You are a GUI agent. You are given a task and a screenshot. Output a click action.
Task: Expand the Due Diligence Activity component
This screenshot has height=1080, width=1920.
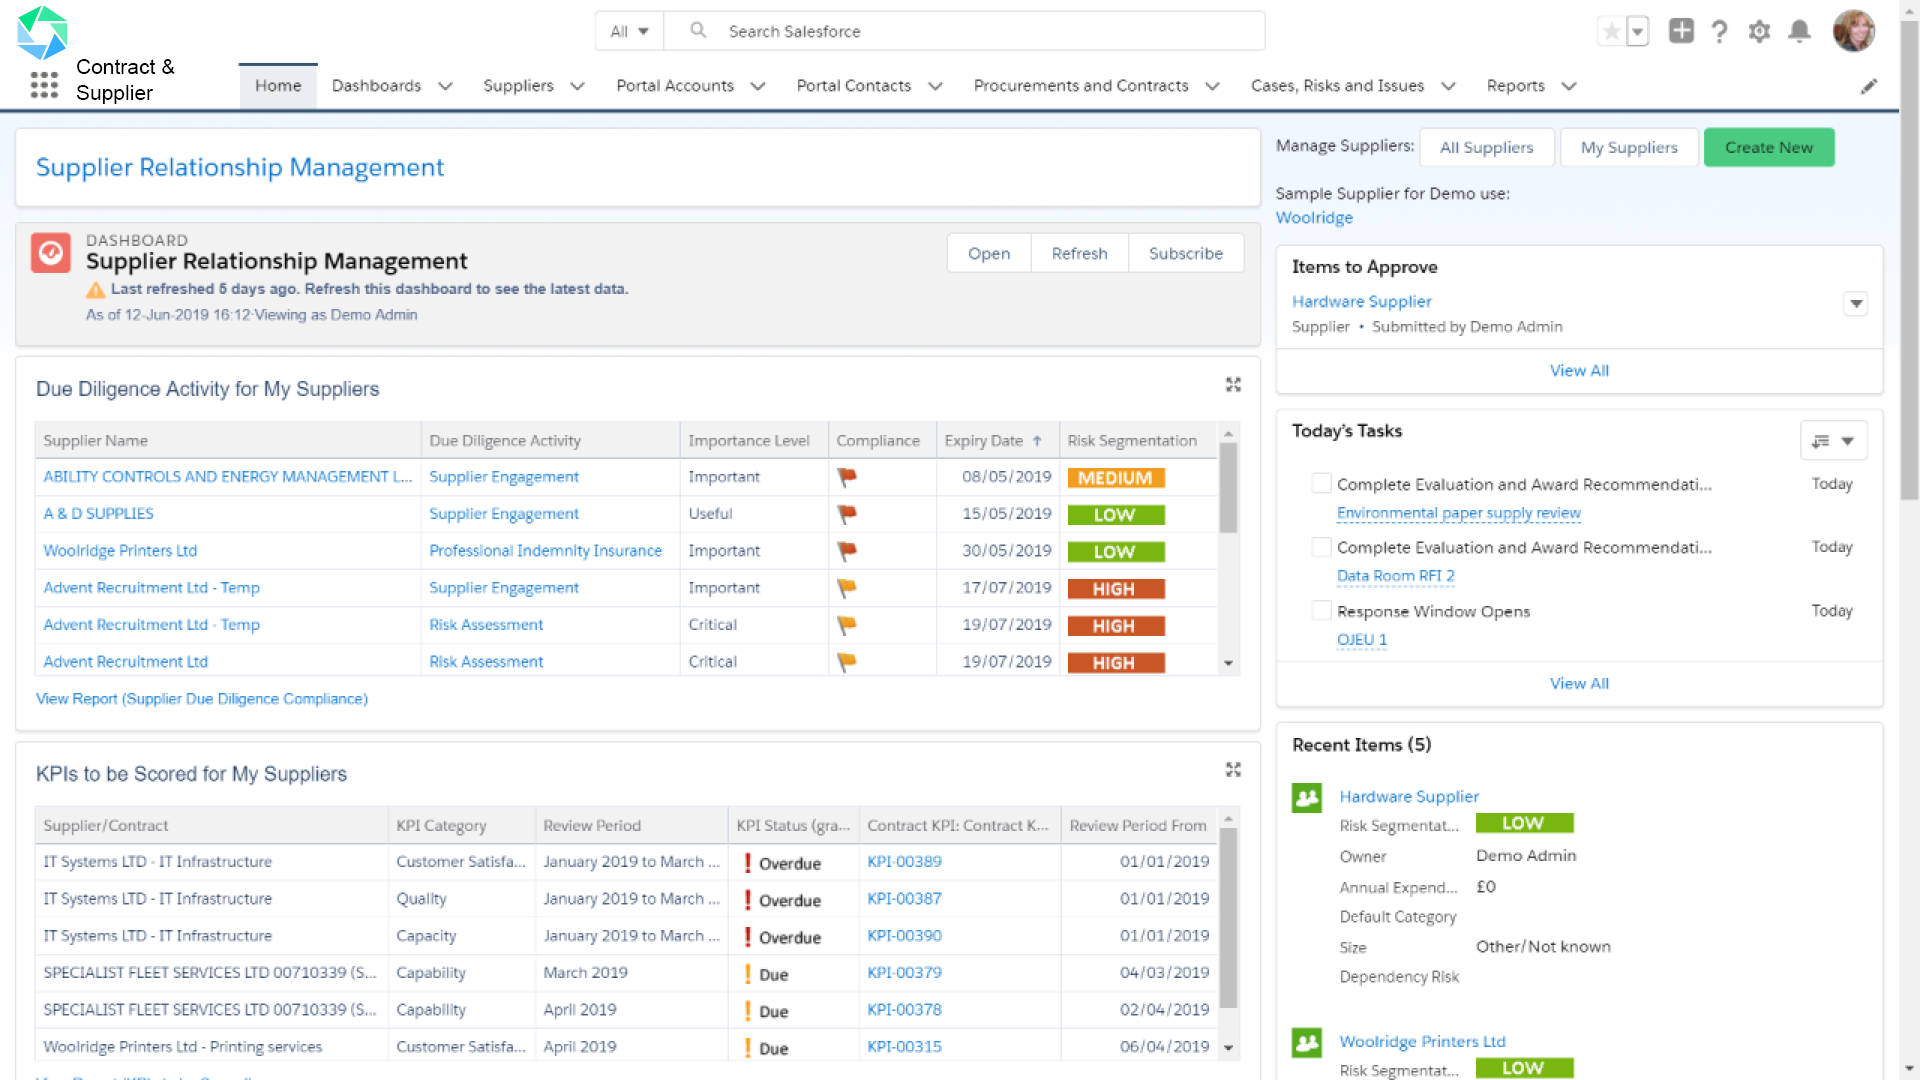click(1233, 385)
